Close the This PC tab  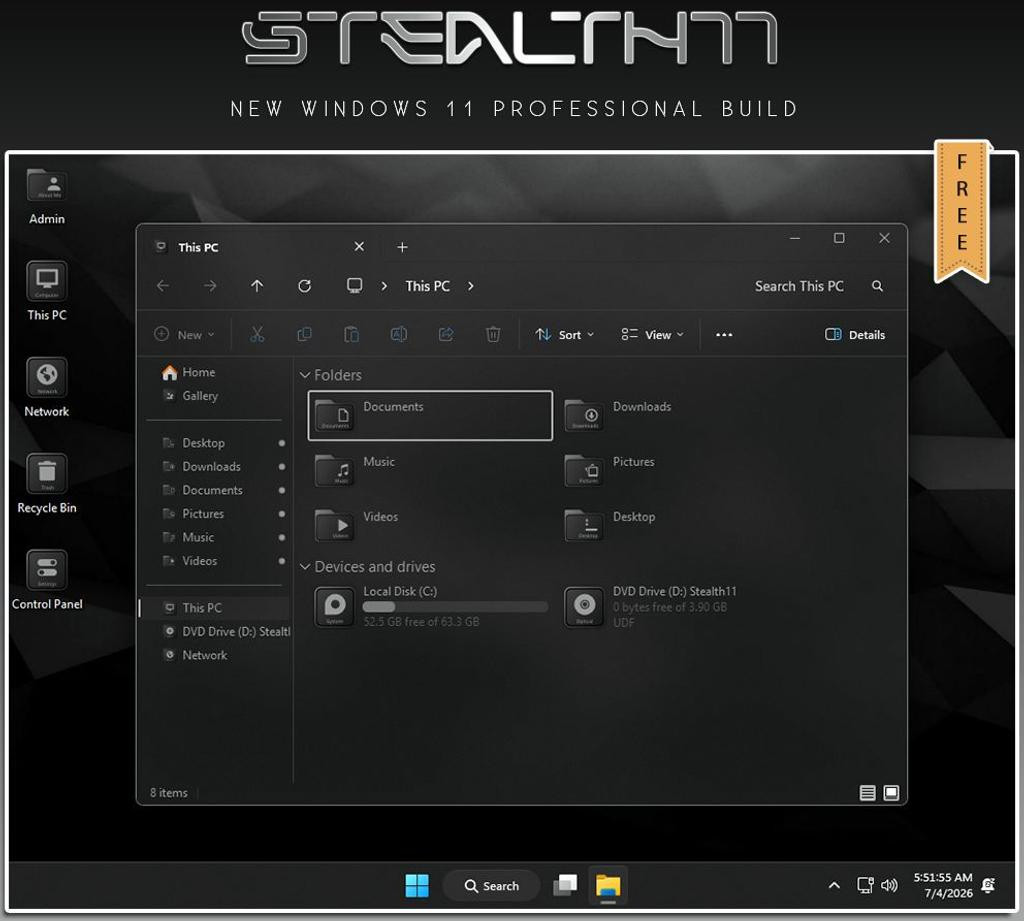pos(359,247)
